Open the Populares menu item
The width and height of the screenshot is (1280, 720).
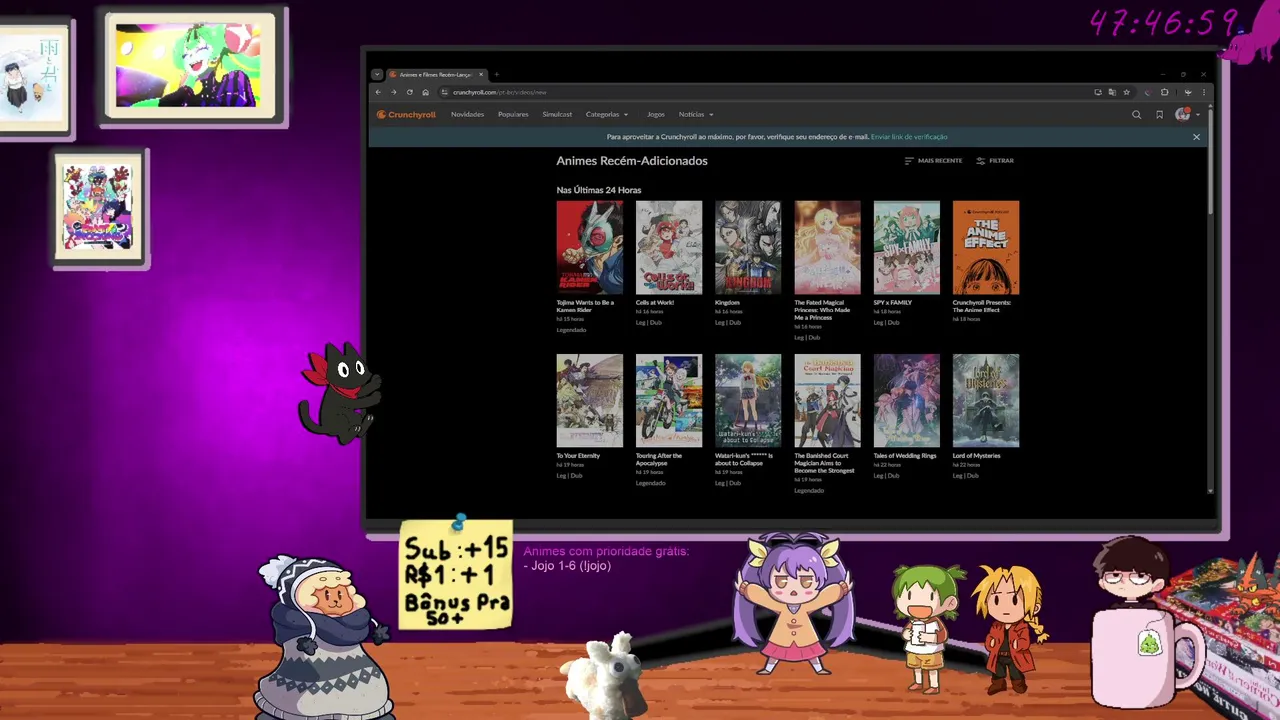pyautogui.click(x=513, y=115)
